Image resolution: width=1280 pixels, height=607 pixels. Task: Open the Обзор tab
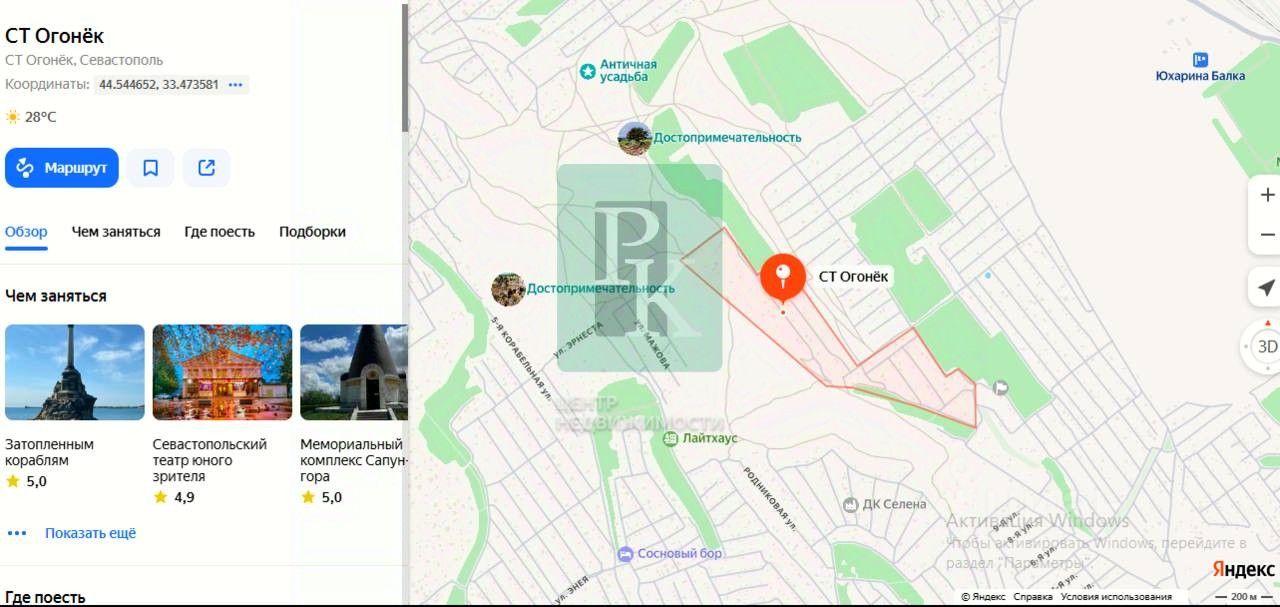click(x=26, y=232)
